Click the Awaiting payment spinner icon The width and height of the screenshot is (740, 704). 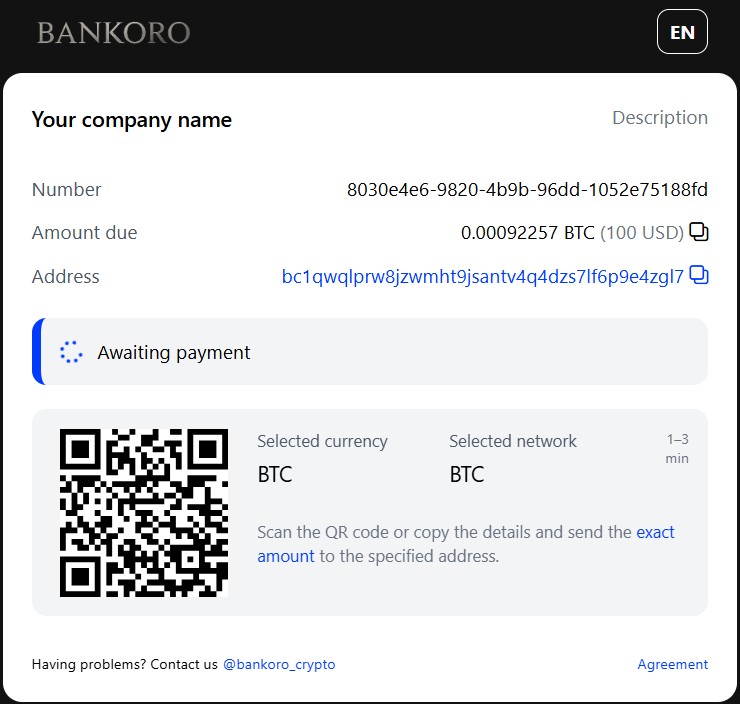(x=71, y=352)
